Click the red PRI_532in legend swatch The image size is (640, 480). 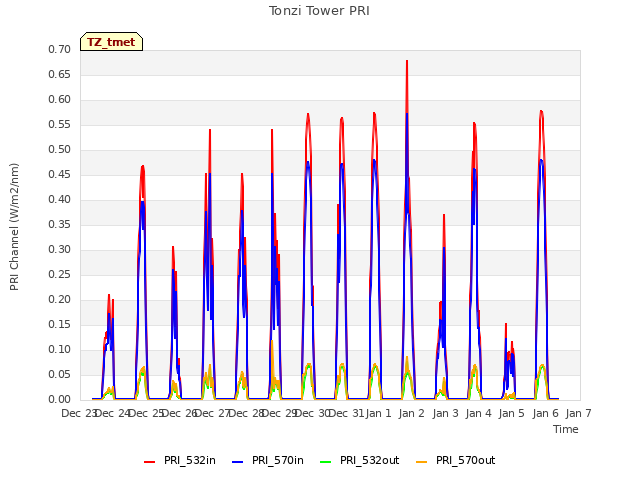coord(149,462)
